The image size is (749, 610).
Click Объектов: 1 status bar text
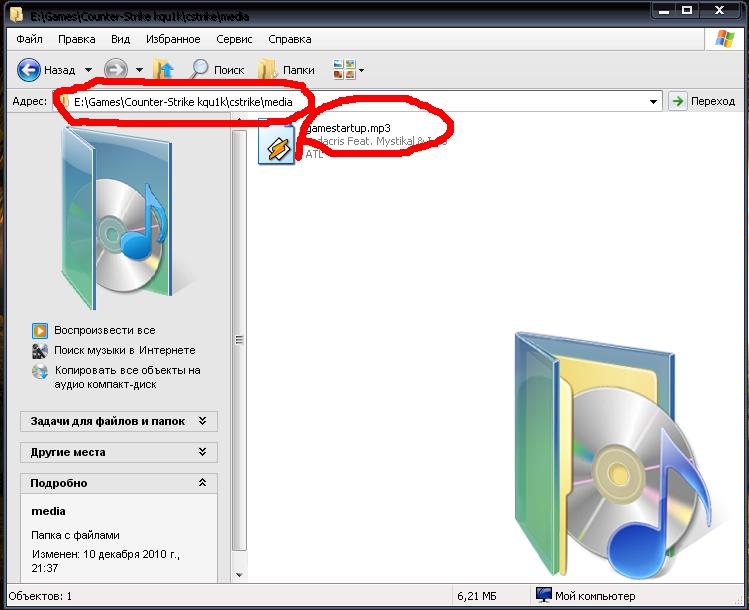point(40,596)
